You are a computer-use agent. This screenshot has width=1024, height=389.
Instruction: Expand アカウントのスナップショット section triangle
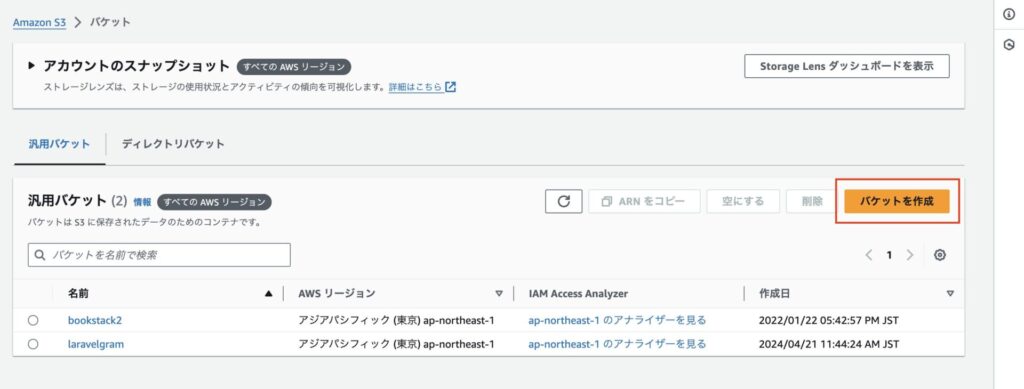point(31,66)
